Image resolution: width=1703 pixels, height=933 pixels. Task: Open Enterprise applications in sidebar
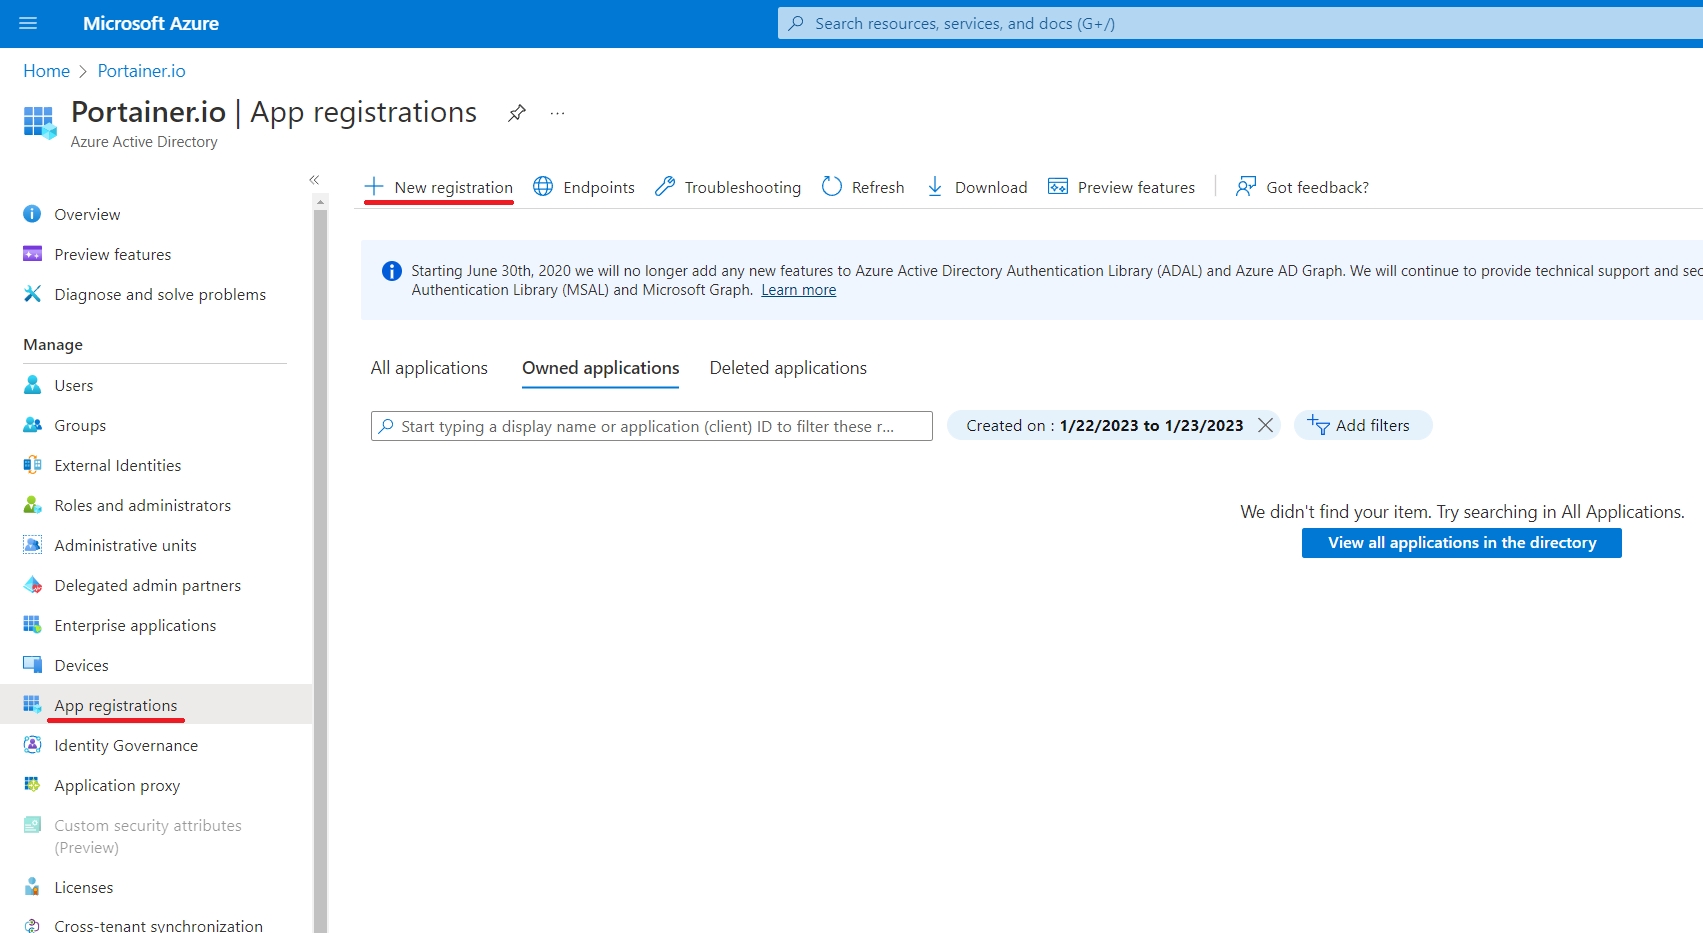[x=135, y=625]
